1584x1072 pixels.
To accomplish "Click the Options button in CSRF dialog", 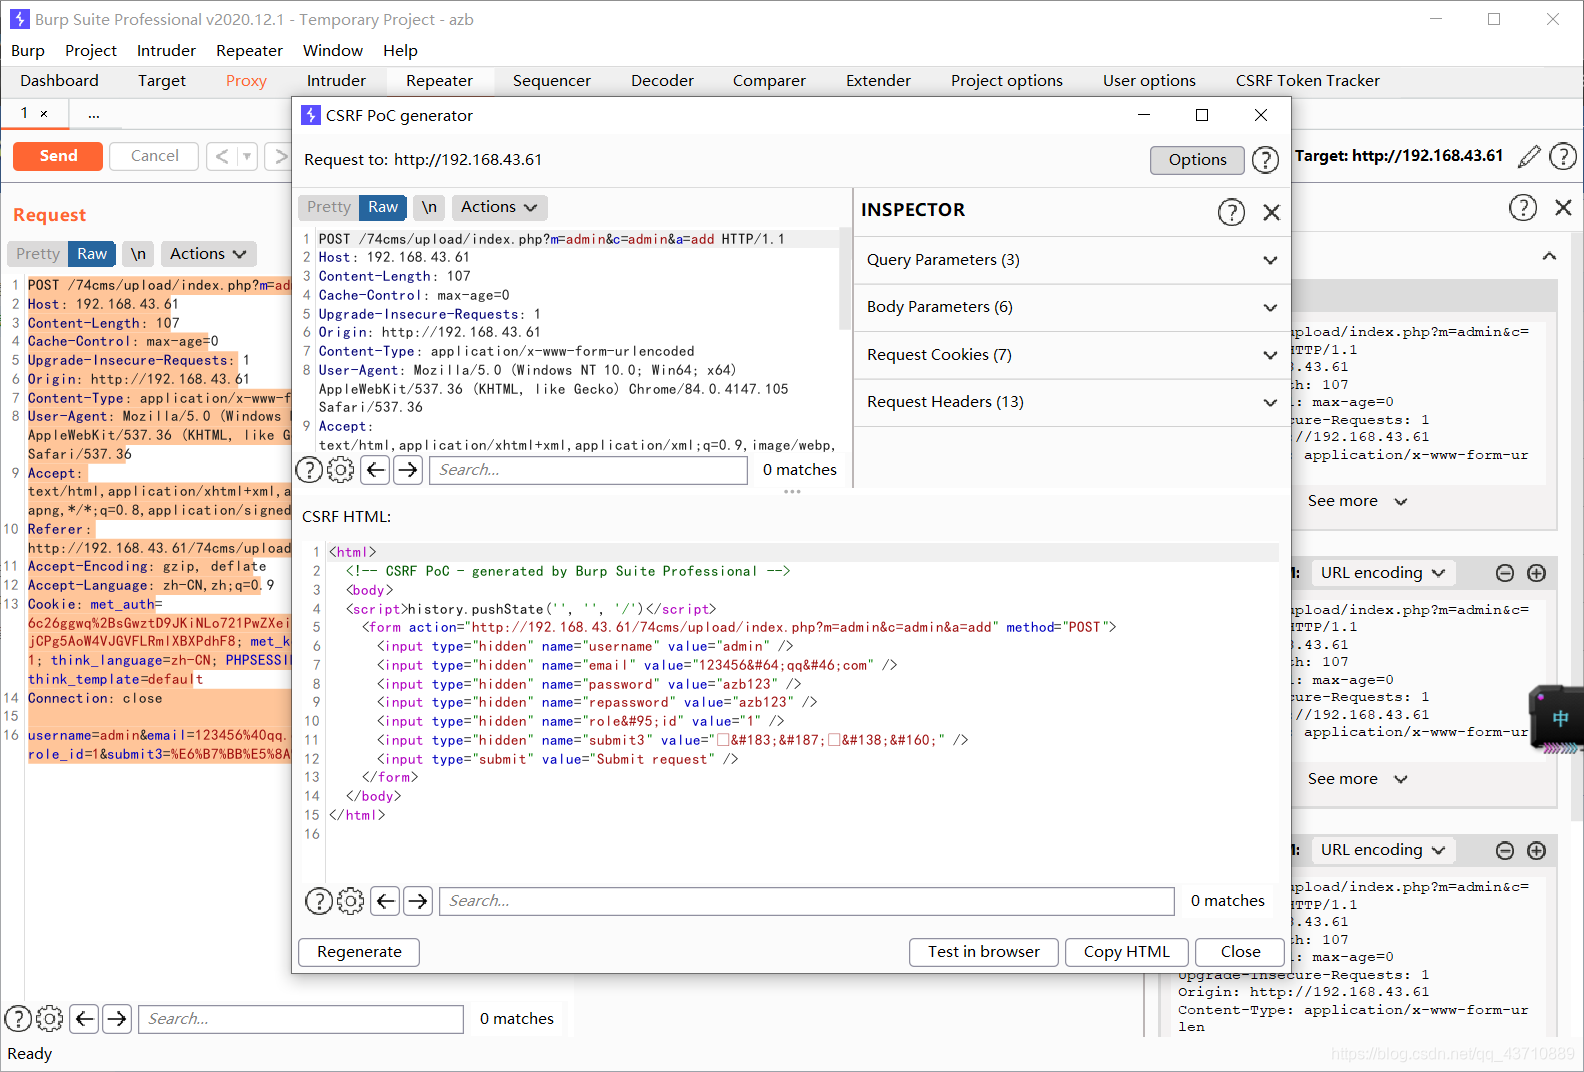I will point(1197,160).
